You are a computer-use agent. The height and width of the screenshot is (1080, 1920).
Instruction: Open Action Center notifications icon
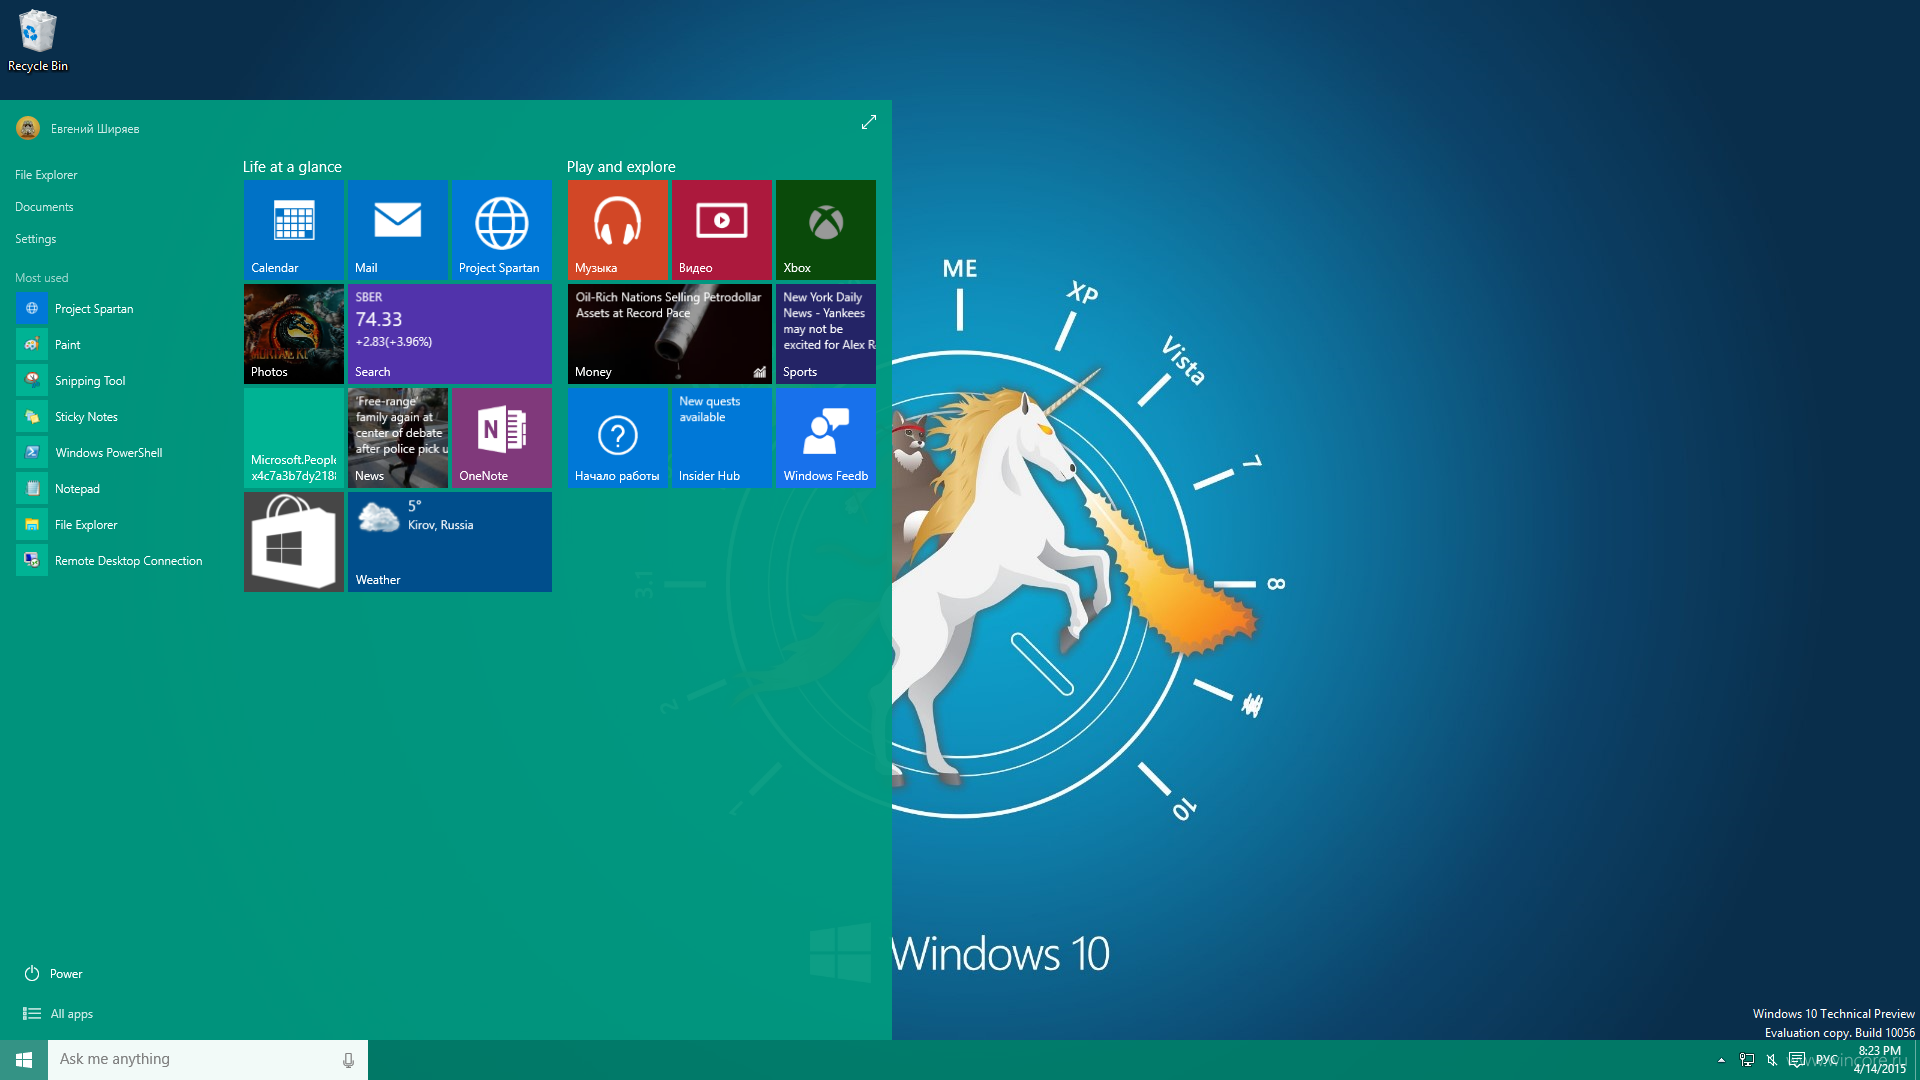point(1796,1060)
